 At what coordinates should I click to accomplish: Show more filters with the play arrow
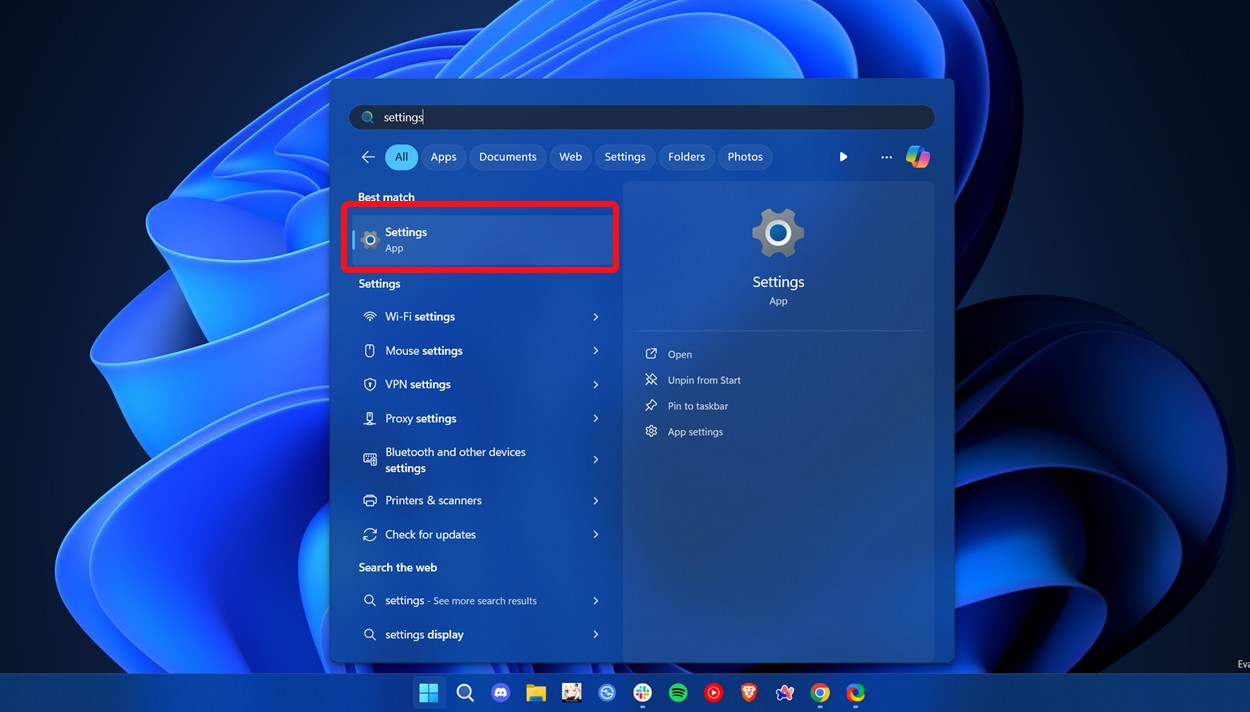click(x=843, y=157)
